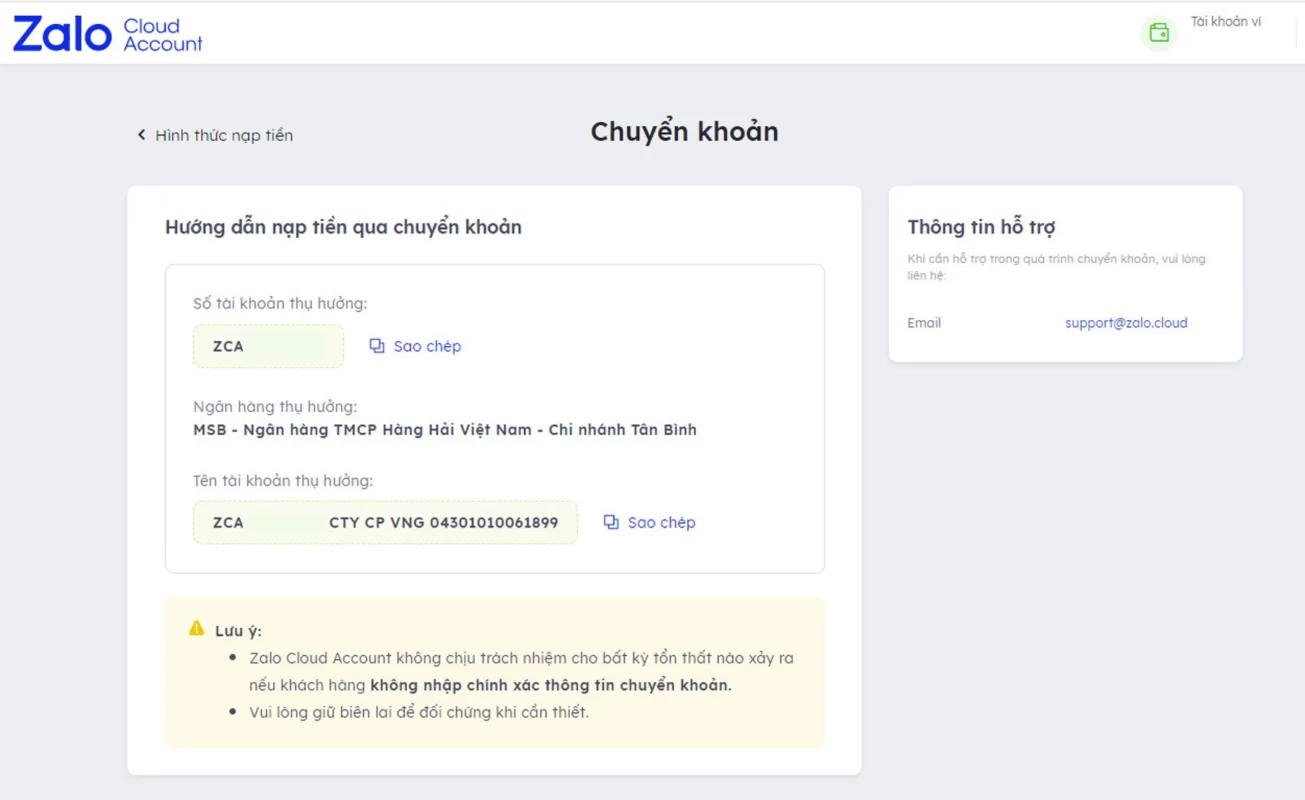Go back to Hình thức nạp tiền

click(x=224, y=135)
